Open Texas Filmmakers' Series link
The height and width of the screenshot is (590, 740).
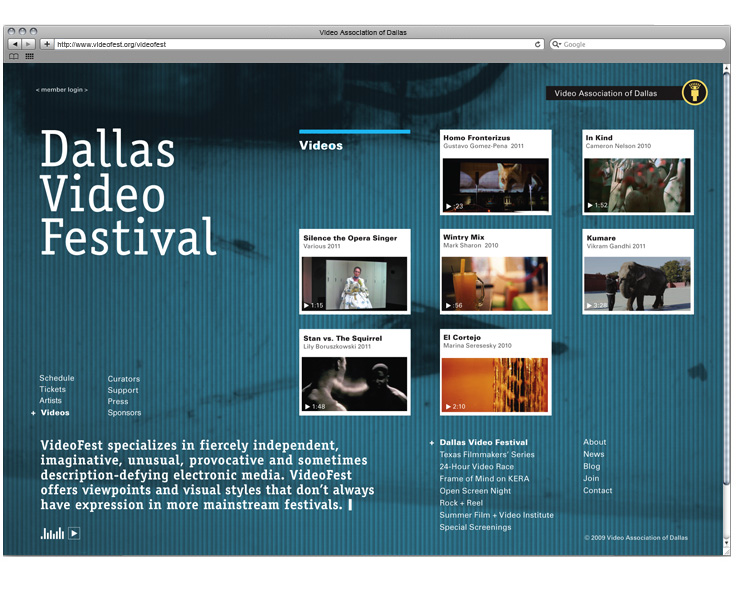click(487, 455)
